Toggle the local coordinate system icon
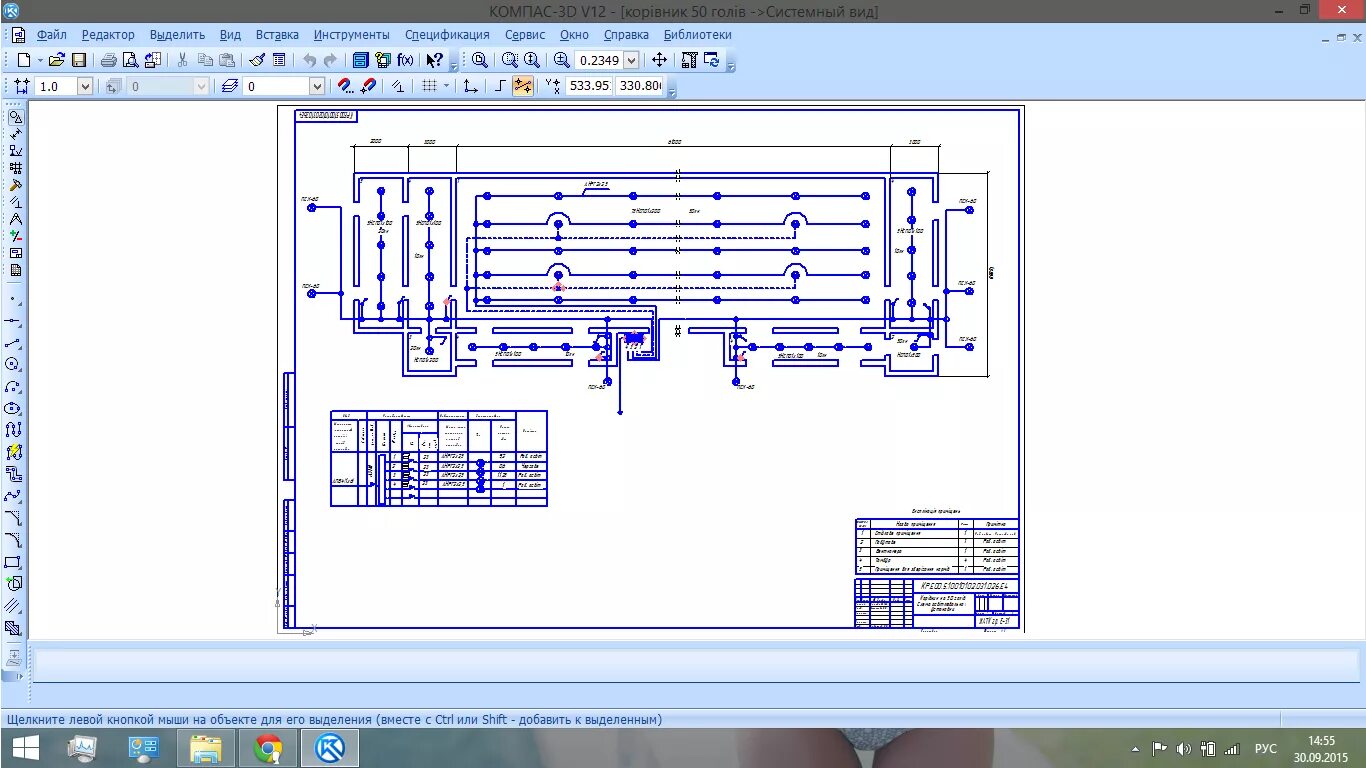 470,86
